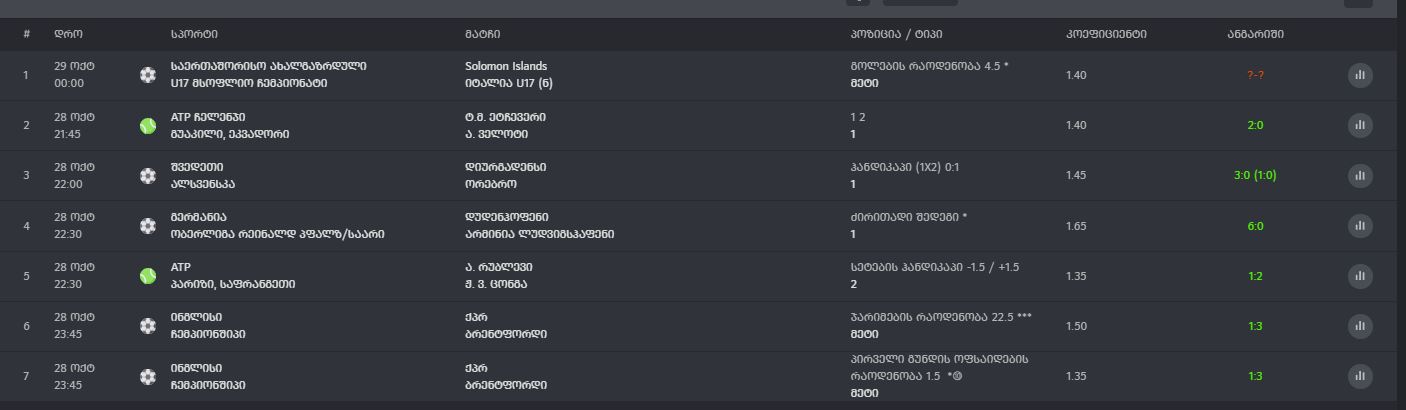The image size is (1406, 410).
Task: Open statistics icon for the 2:0 tennis match
Action: [x=1359, y=125]
